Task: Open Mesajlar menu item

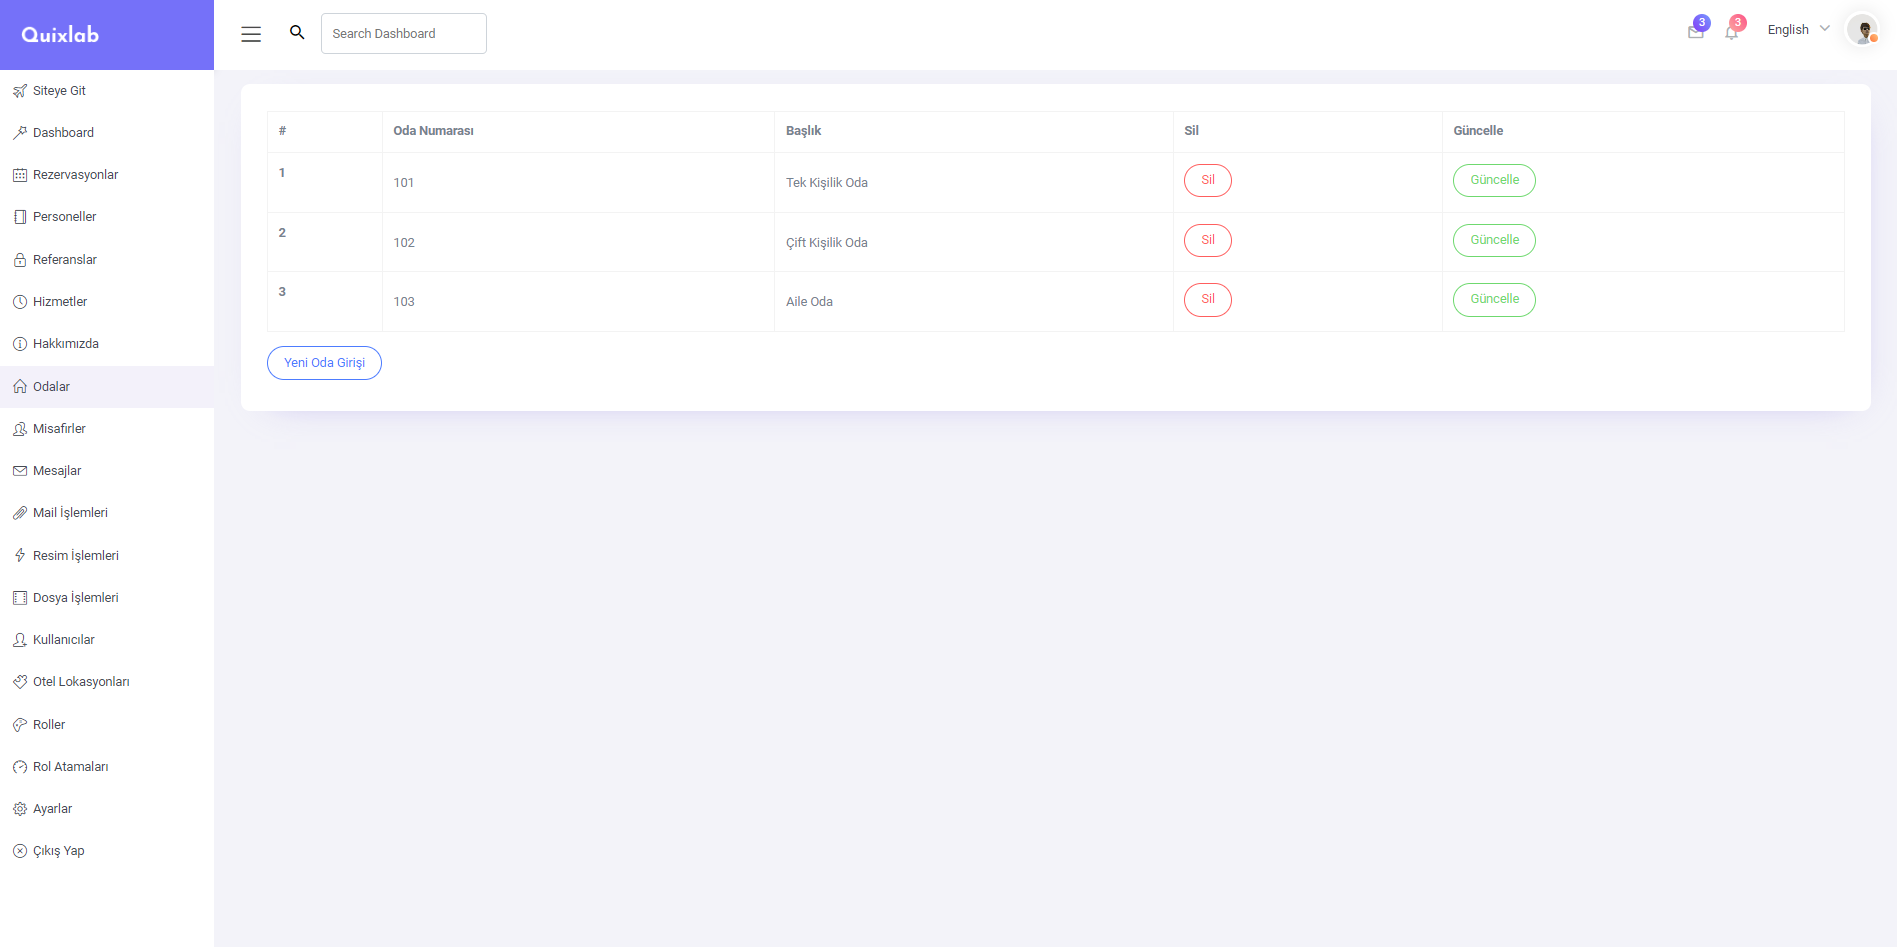Action: click(x=107, y=471)
